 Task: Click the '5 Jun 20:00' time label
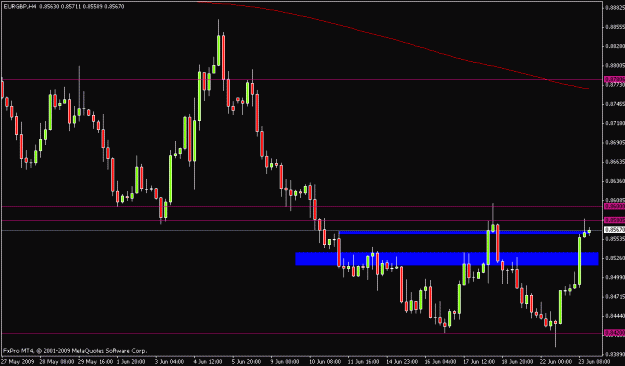[247, 362]
